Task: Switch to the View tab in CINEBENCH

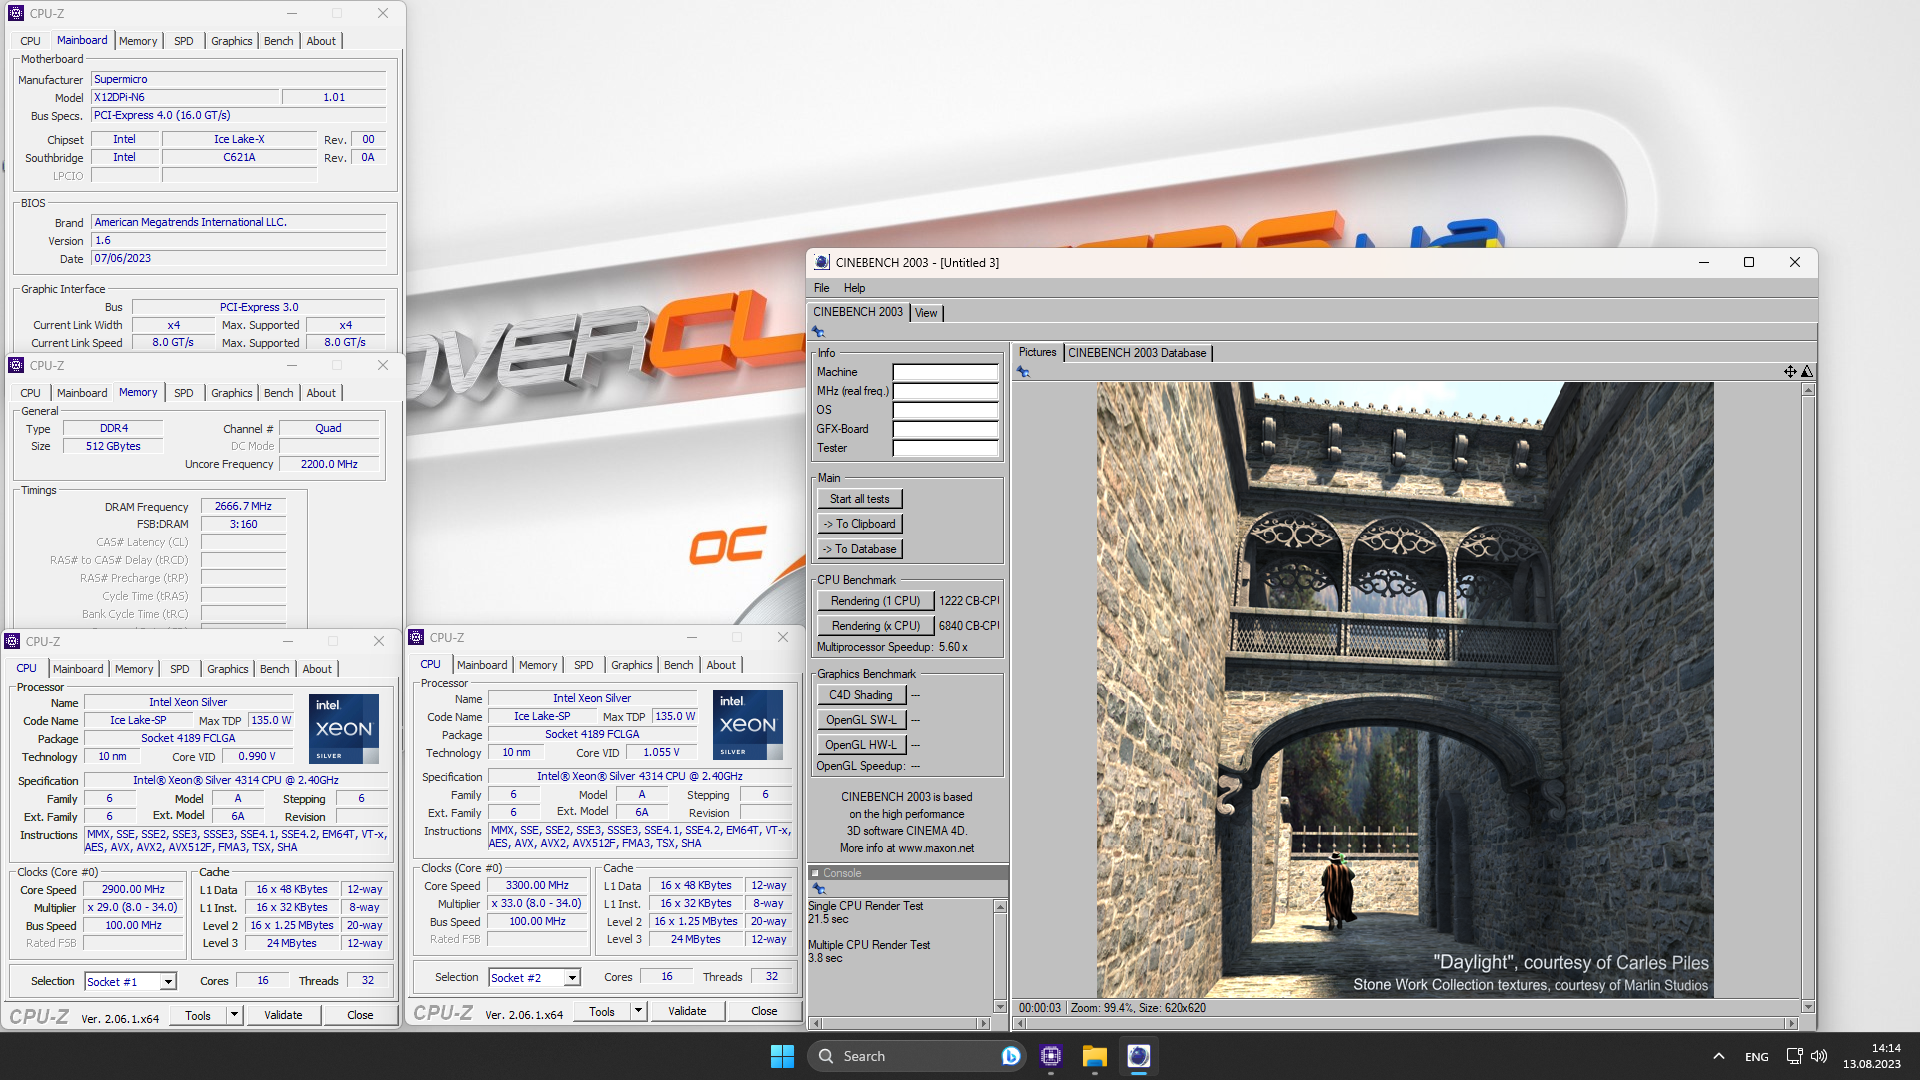Action: click(x=926, y=313)
